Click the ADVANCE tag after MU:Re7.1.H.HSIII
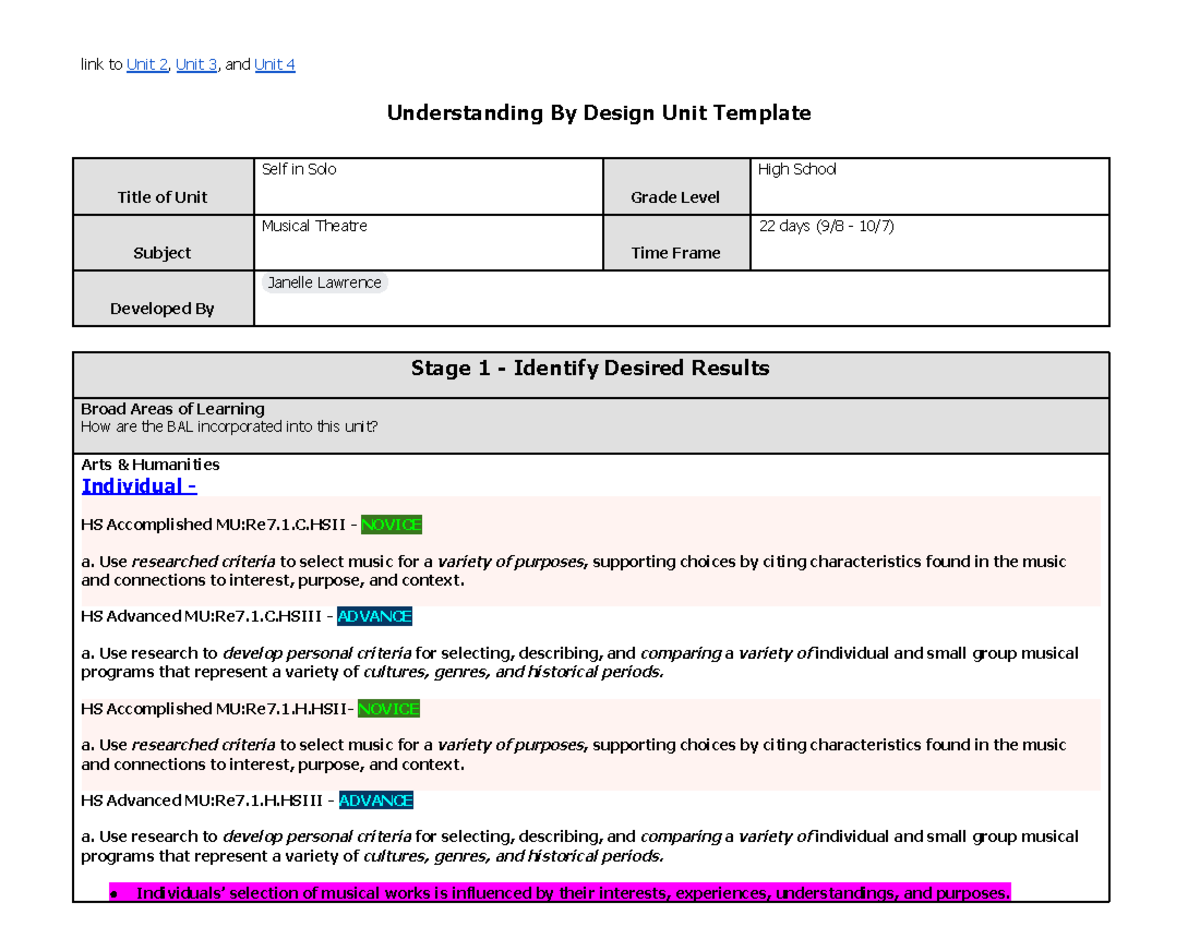 pyautogui.click(x=376, y=801)
